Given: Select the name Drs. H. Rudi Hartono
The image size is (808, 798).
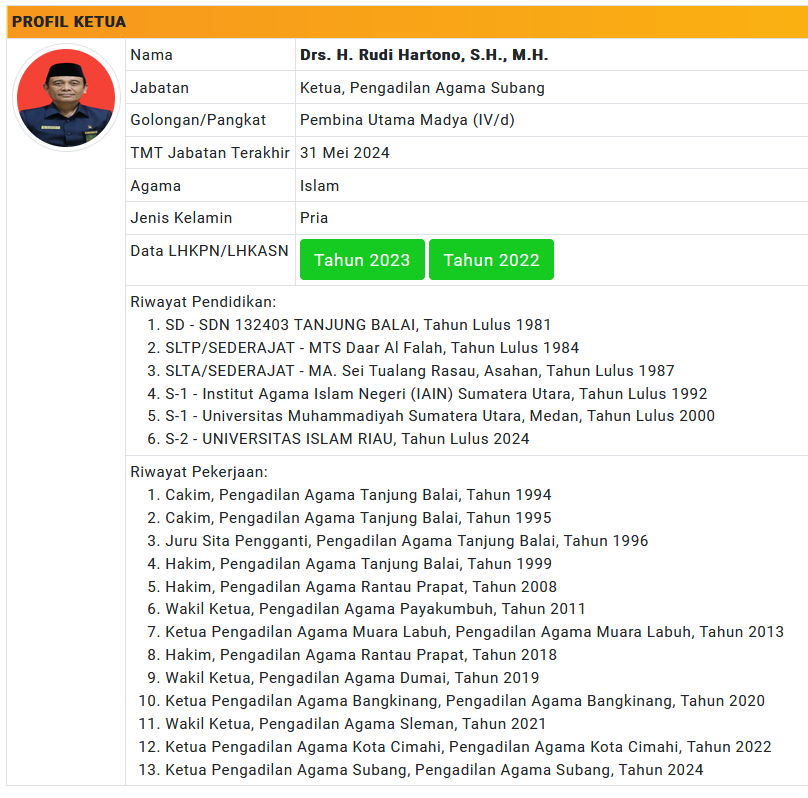Looking at the screenshot, I should pos(424,55).
